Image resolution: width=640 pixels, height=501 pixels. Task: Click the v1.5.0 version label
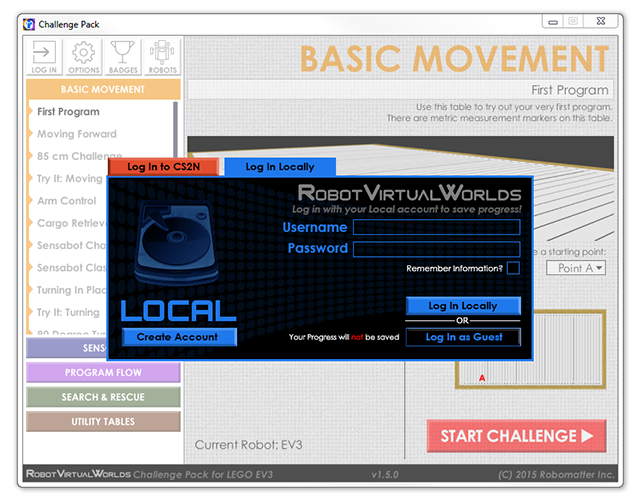(384, 474)
